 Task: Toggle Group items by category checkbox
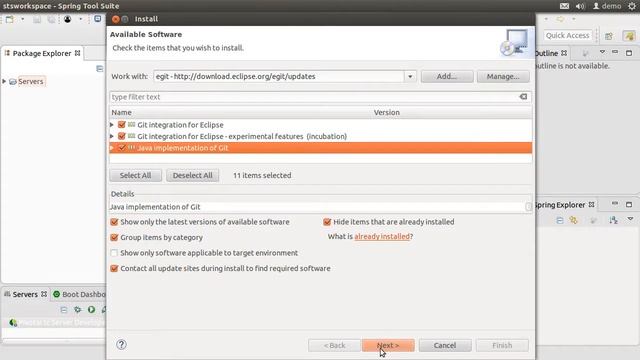pyautogui.click(x=114, y=238)
